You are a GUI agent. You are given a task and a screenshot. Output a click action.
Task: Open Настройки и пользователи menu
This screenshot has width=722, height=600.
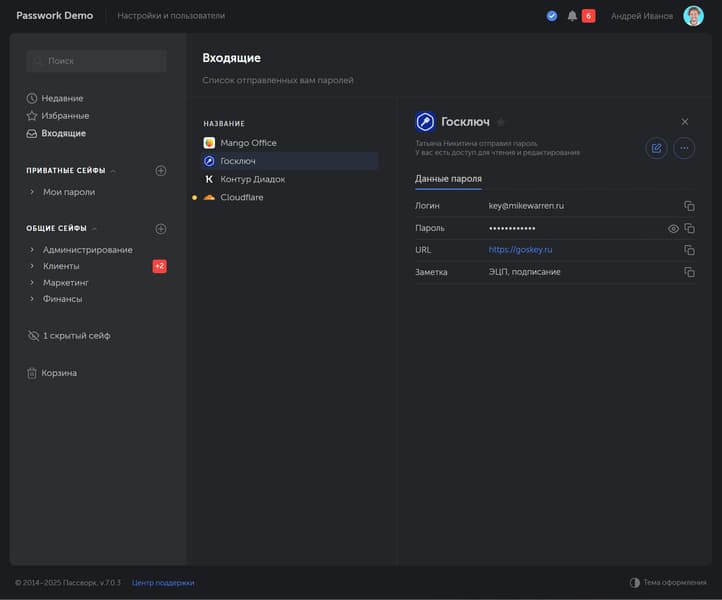(170, 16)
